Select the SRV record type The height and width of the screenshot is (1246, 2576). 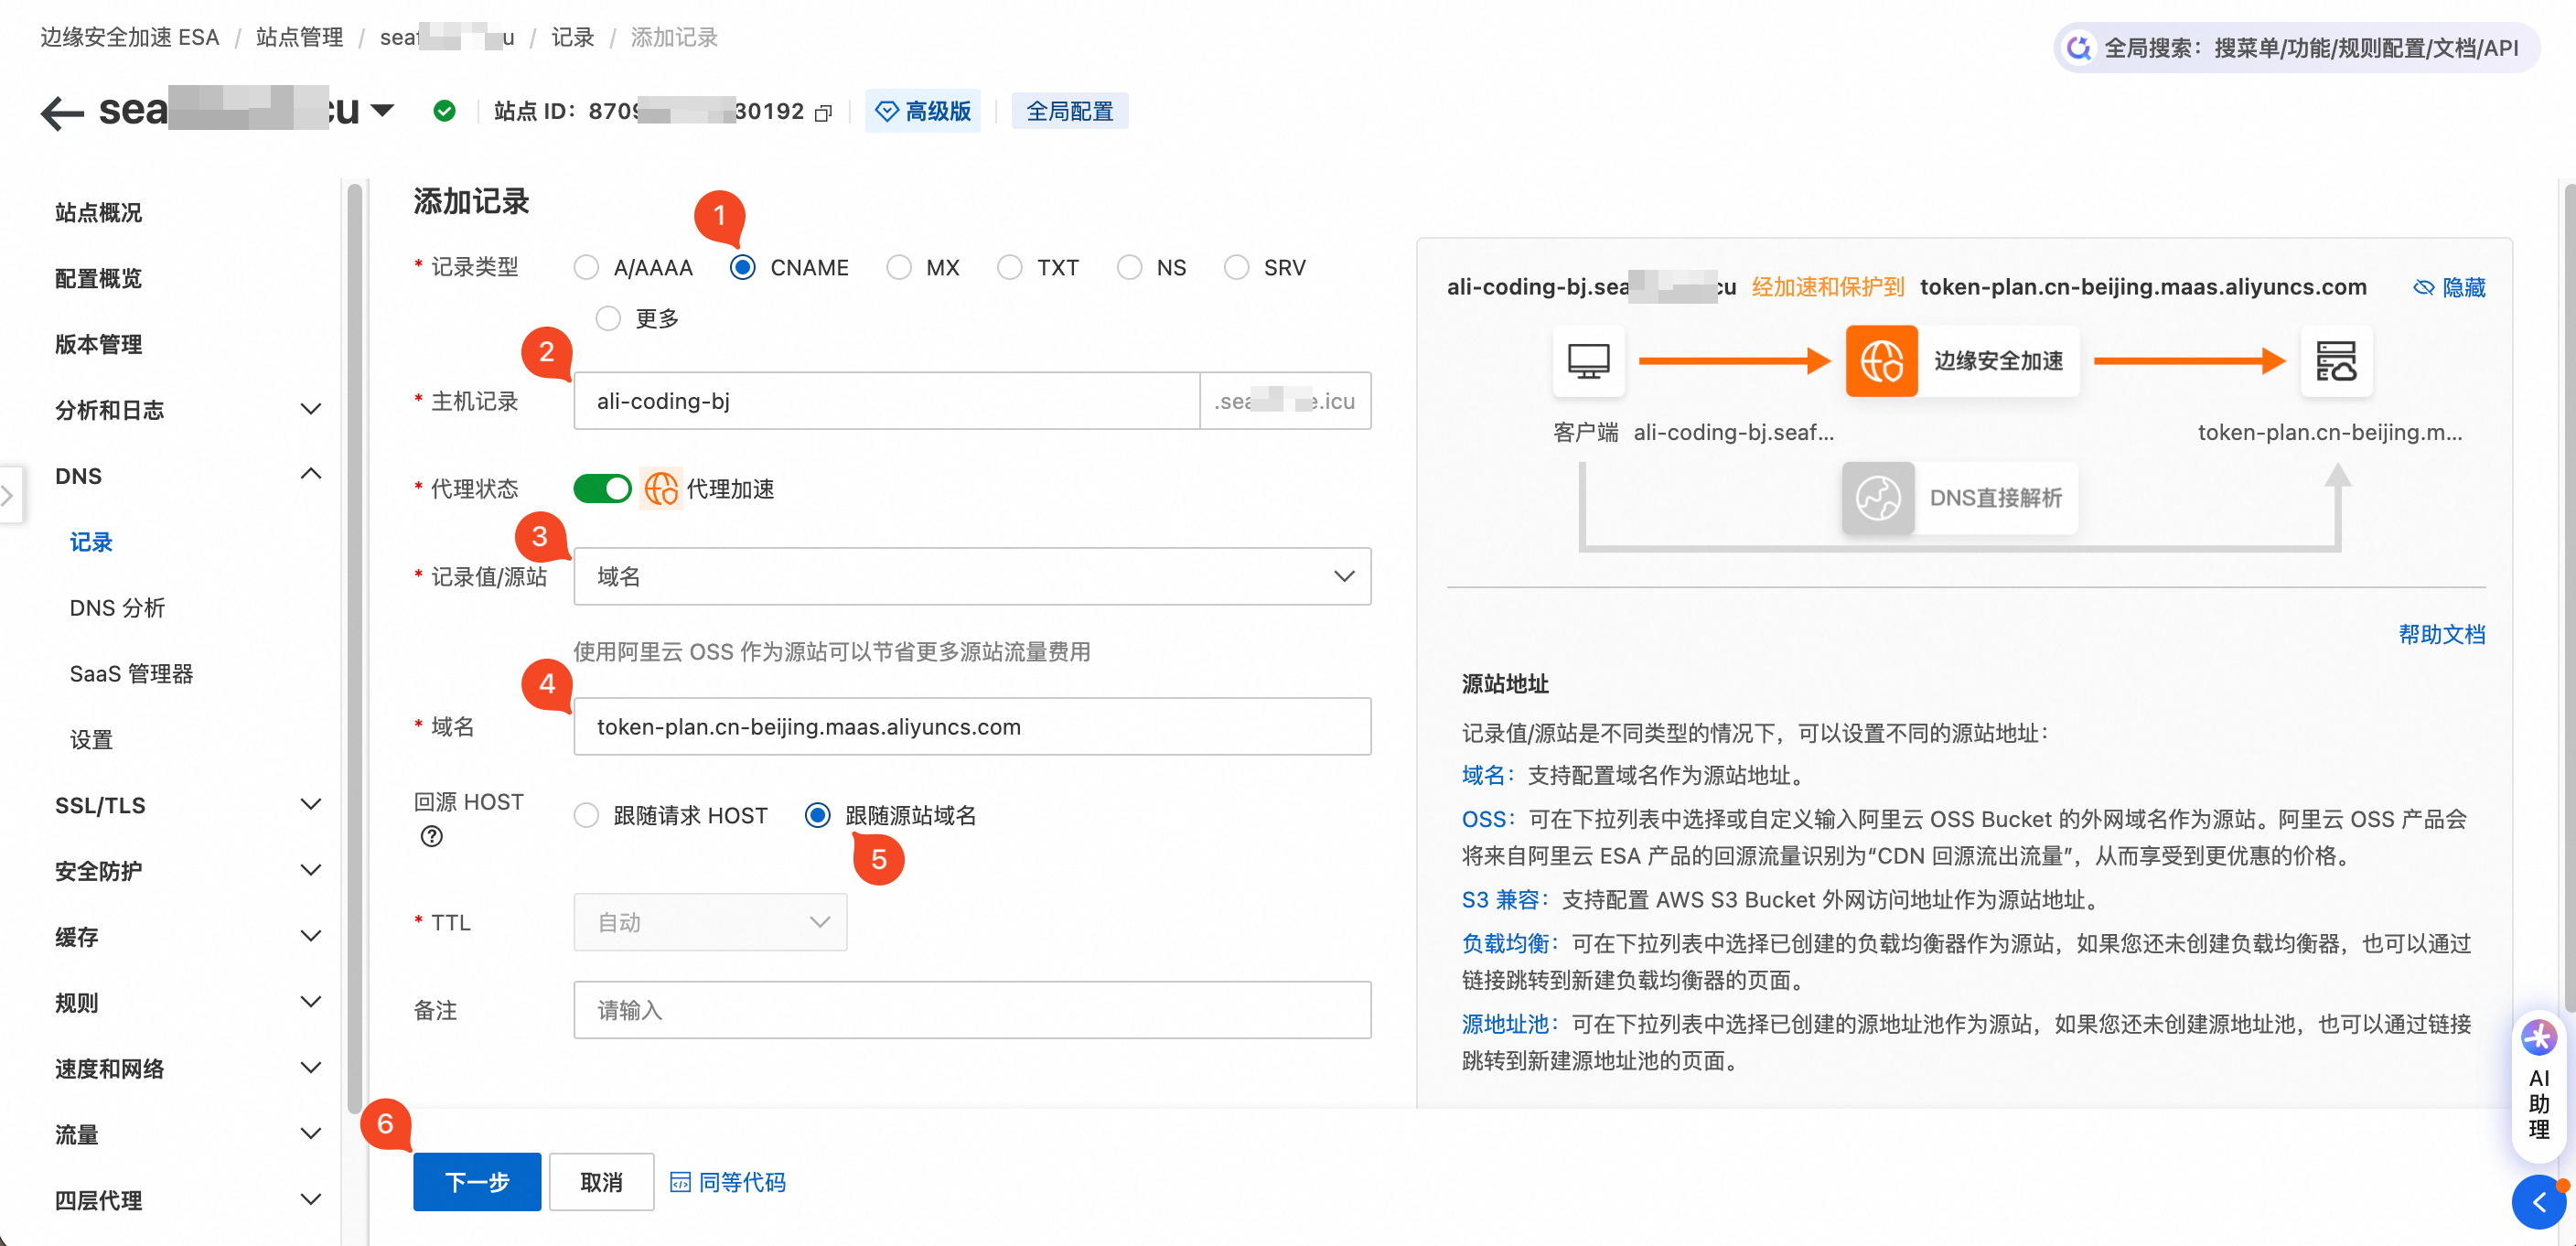point(1236,268)
